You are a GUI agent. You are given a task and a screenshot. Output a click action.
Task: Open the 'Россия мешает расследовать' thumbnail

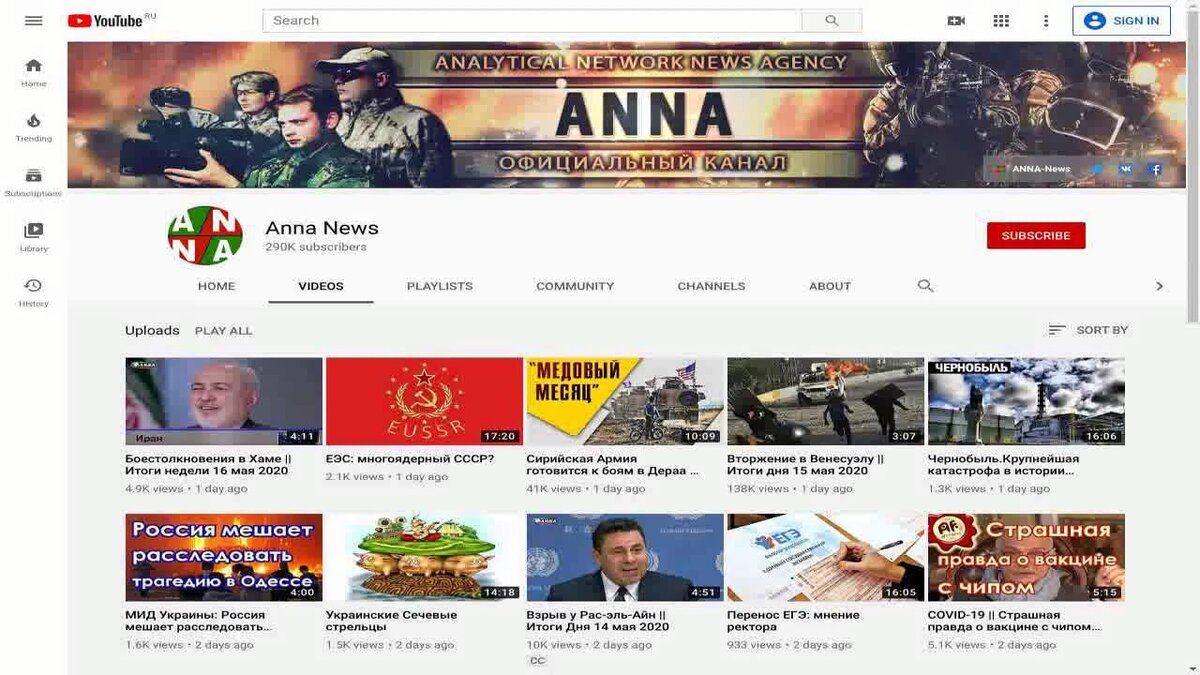coord(223,557)
